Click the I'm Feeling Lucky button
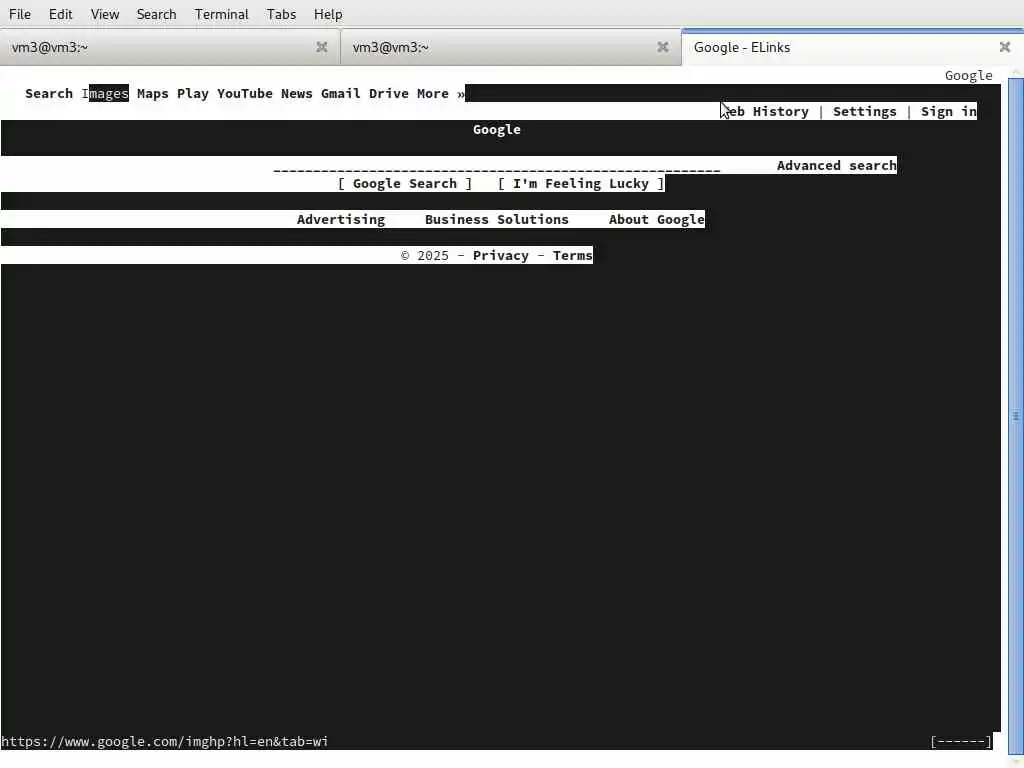Screen dimensions: 1024x768 coord(581,184)
